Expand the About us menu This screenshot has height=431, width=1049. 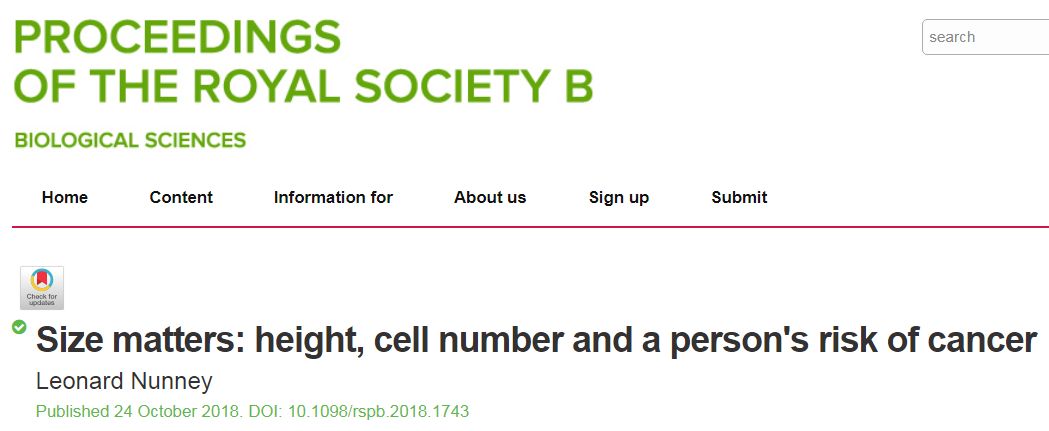coord(490,197)
